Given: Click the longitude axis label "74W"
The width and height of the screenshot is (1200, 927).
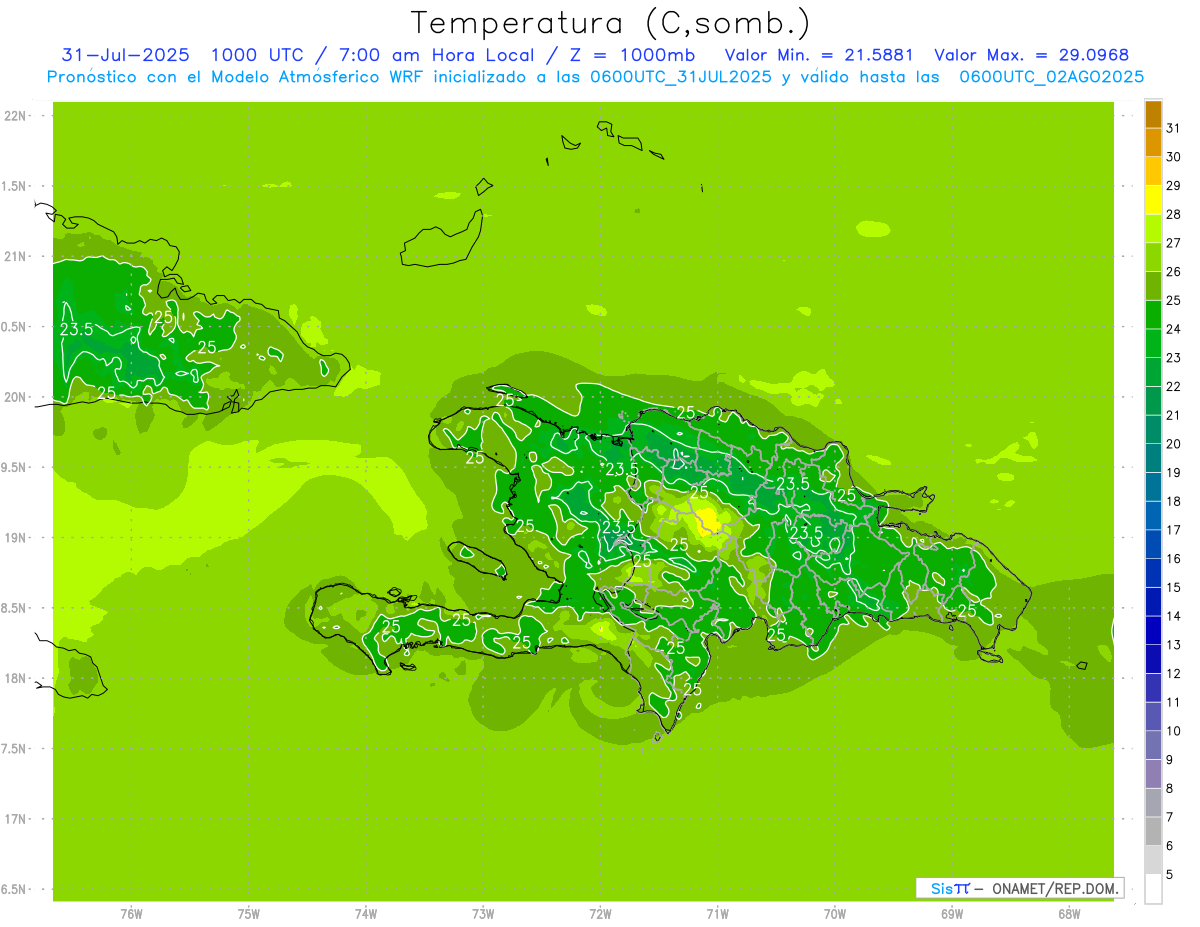Looking at the screenshot, I should tap(366, 913).
